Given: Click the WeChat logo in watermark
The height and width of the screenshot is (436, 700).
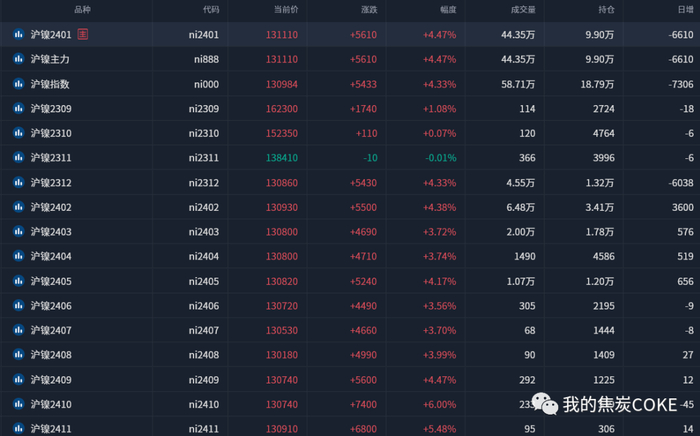Looking at the screenshot, I should coord(545,404).
